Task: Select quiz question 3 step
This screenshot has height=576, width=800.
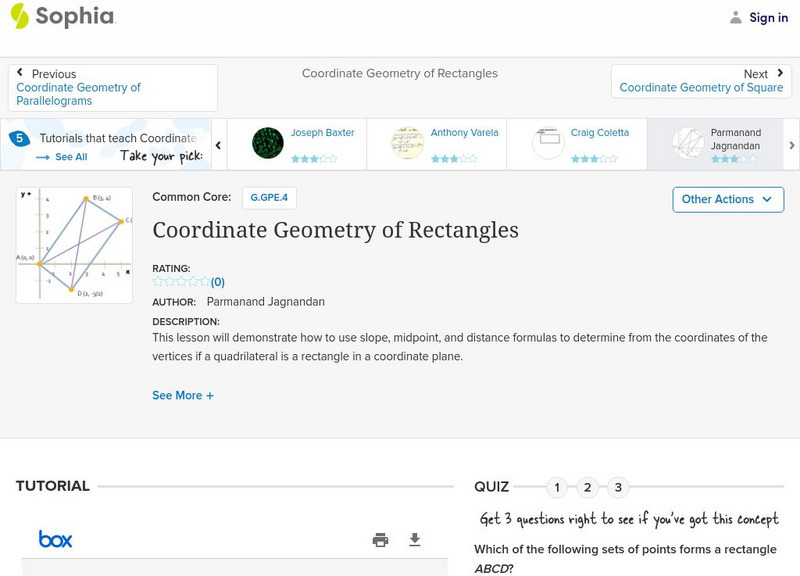Action: tap(619, 488)
